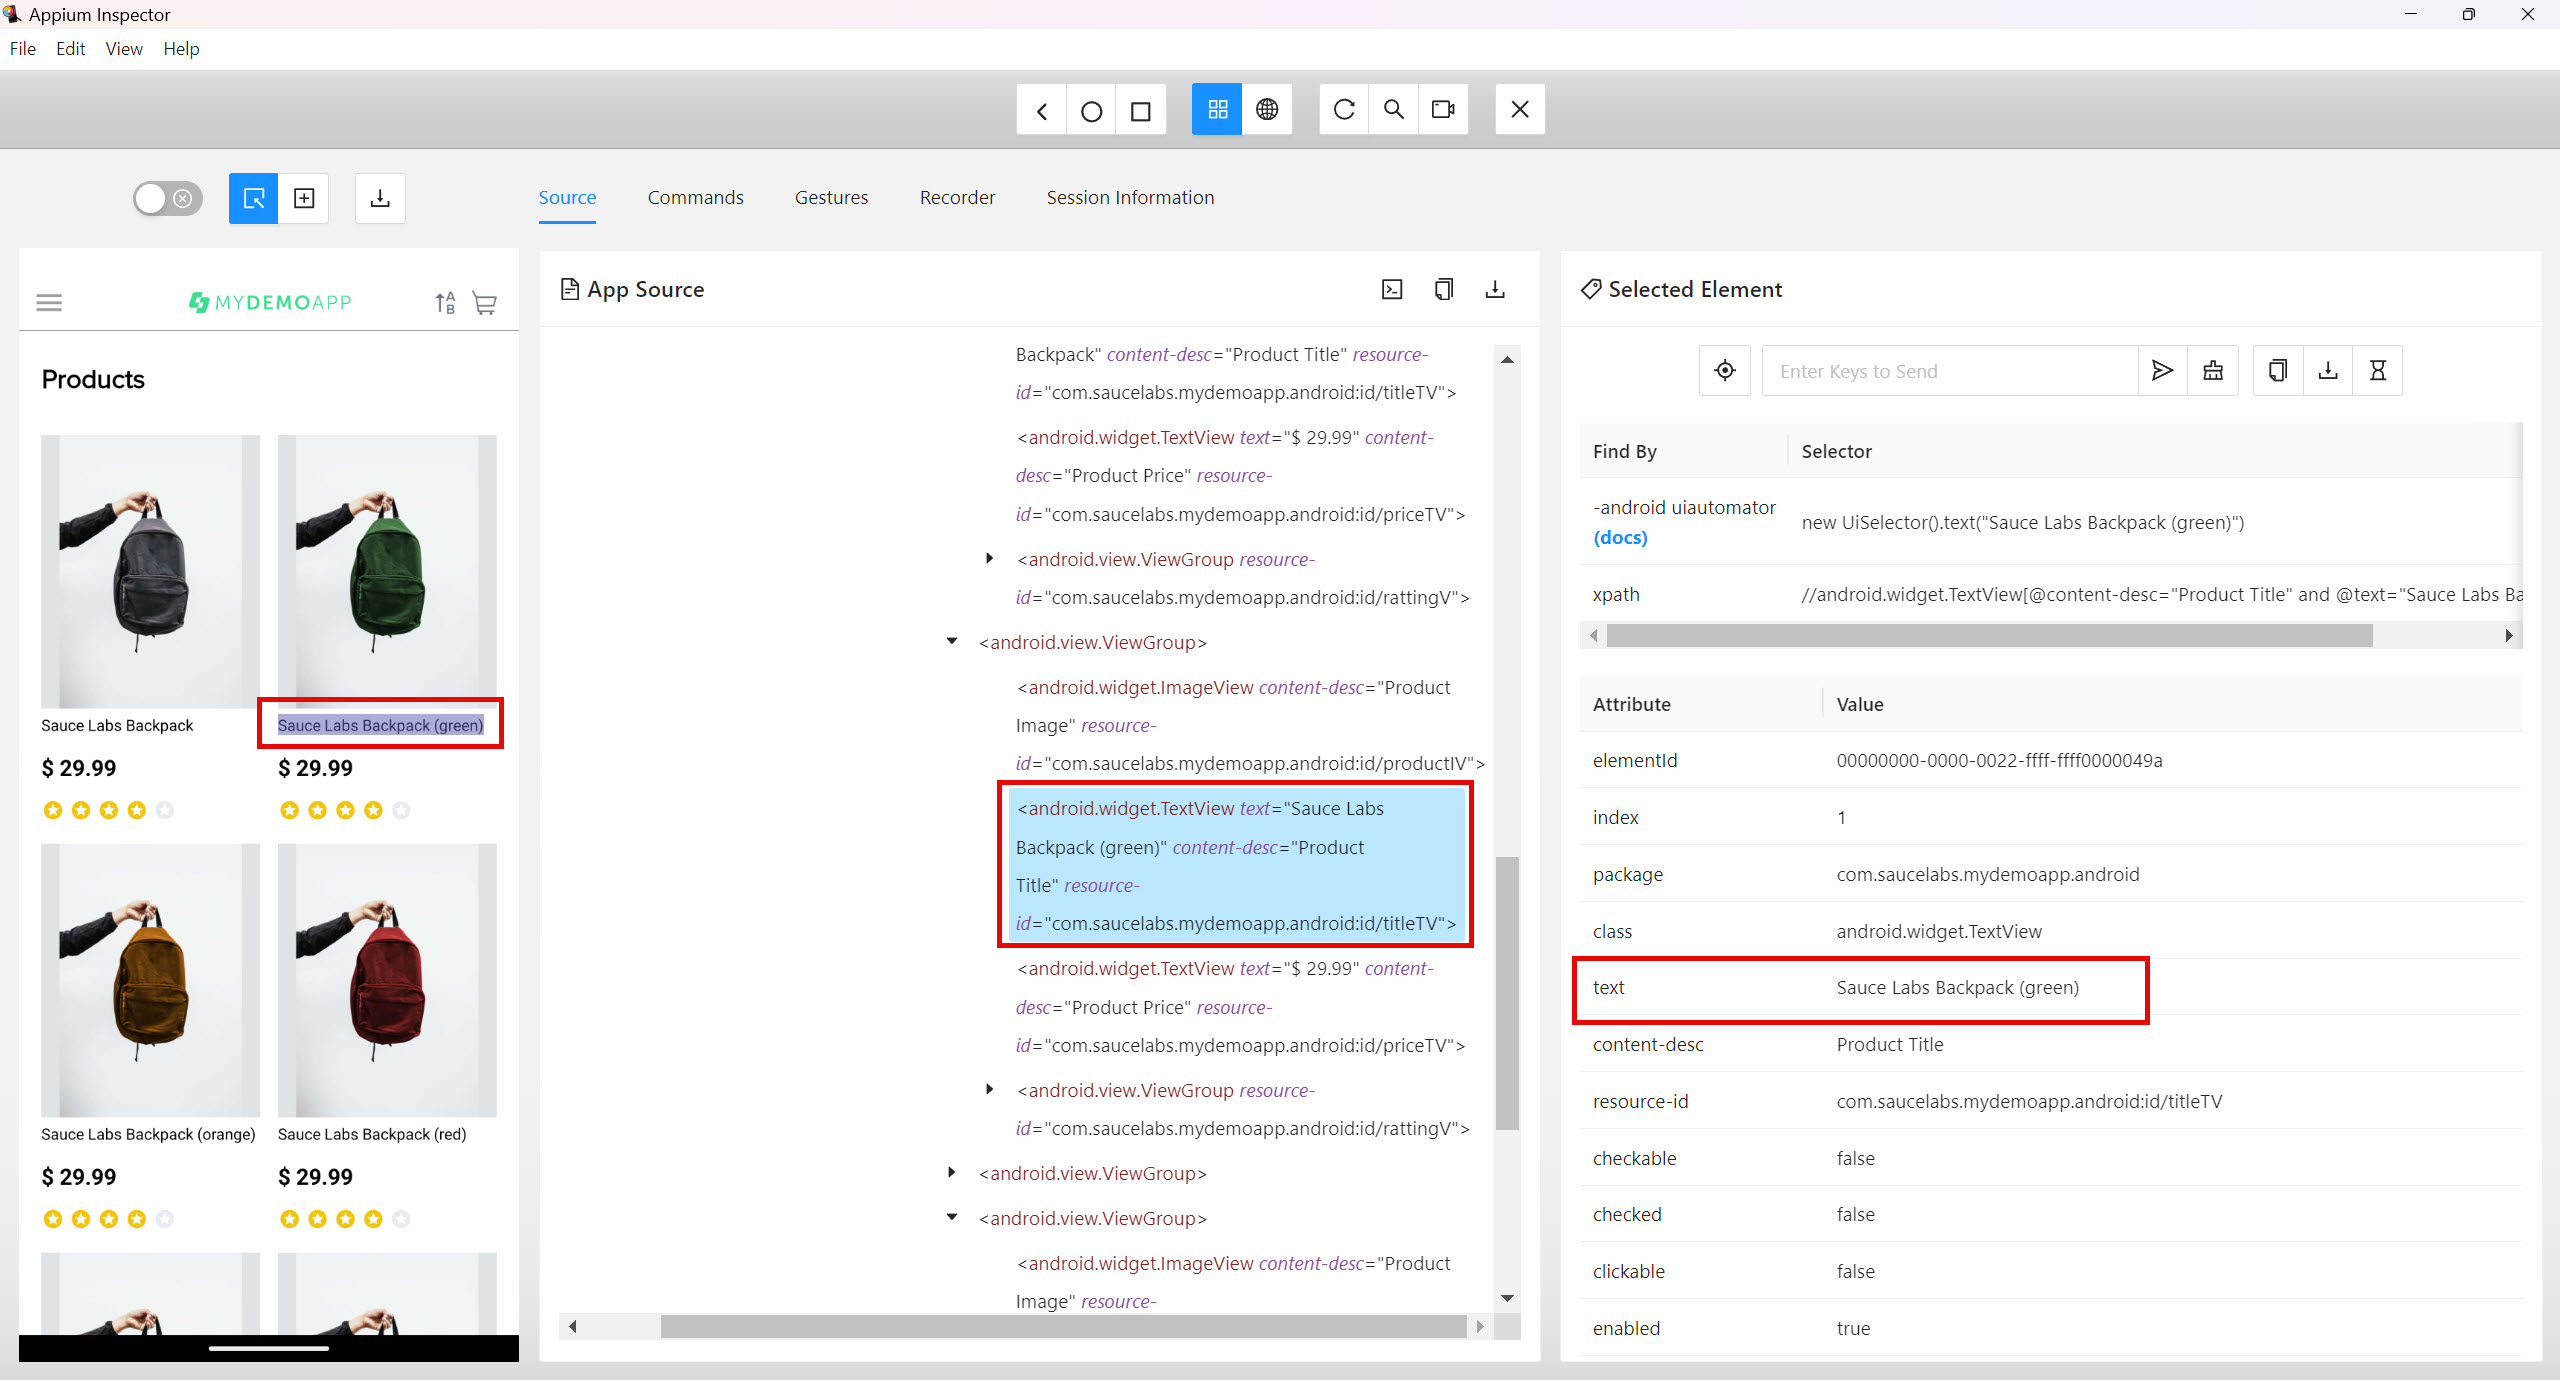Click the Enter Keys to Send field
Viewport: 2560px width, 1380px height.
coord(1950,371)
